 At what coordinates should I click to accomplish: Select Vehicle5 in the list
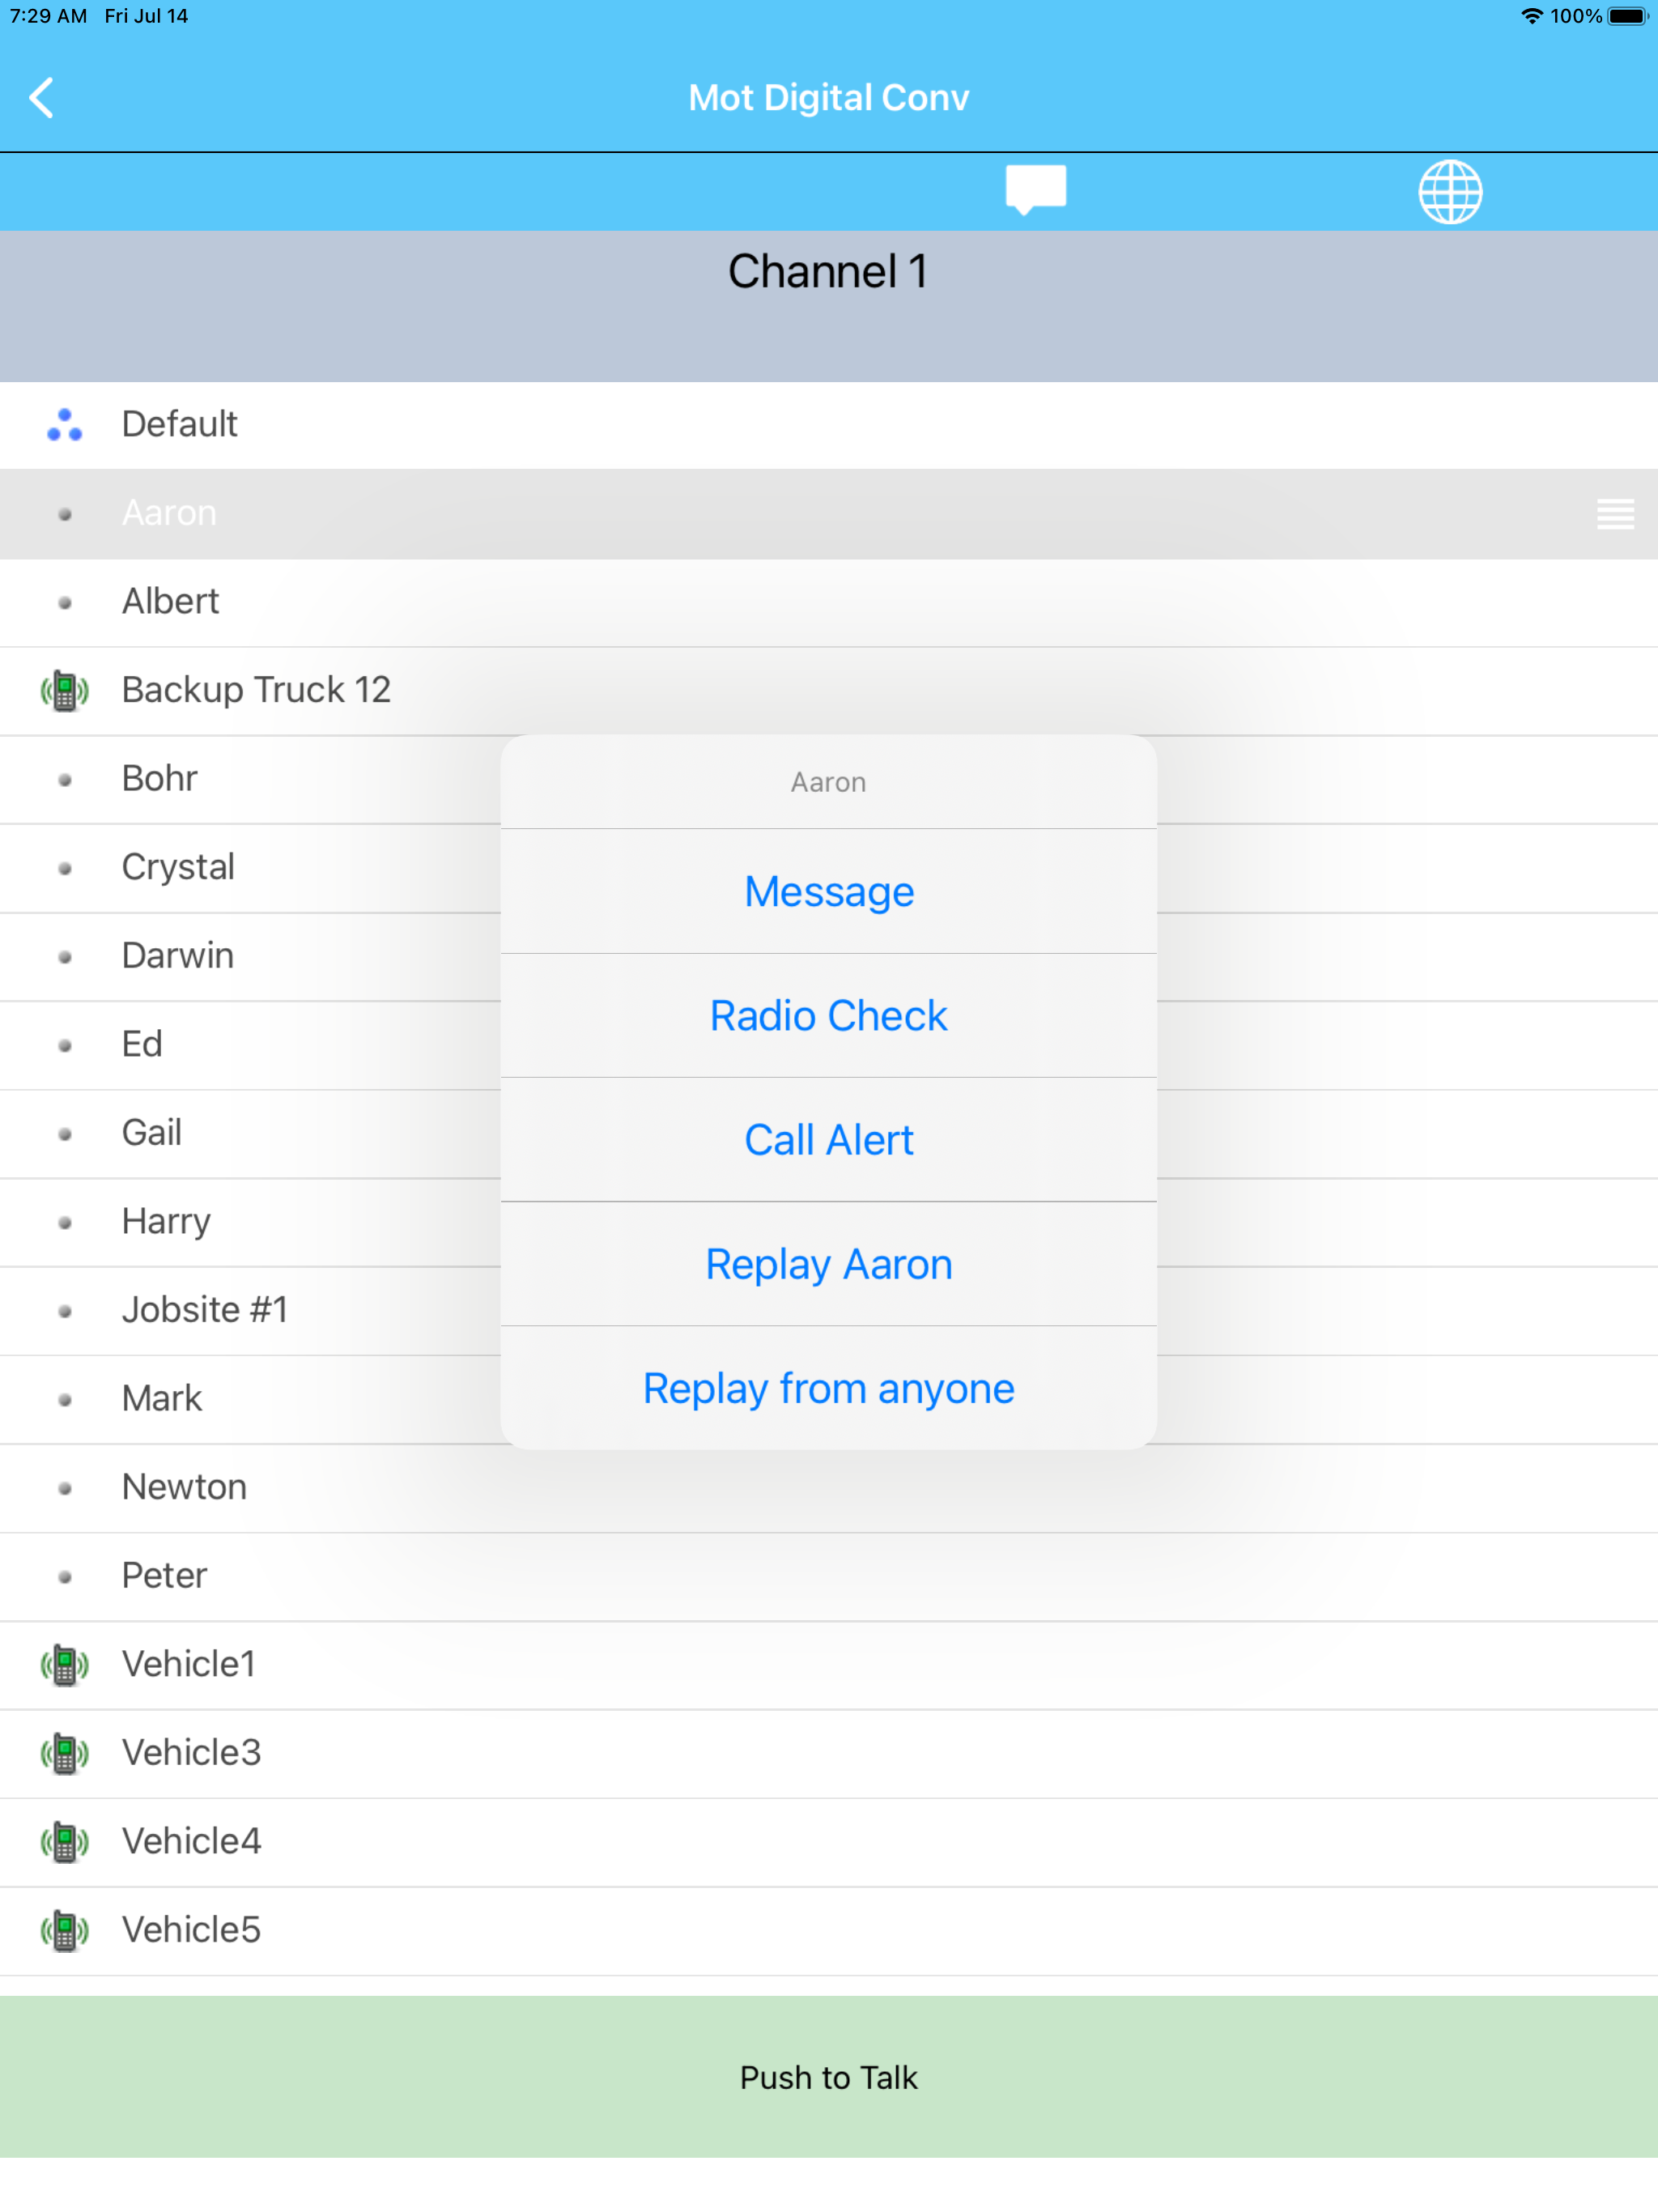pos(829,1931)
